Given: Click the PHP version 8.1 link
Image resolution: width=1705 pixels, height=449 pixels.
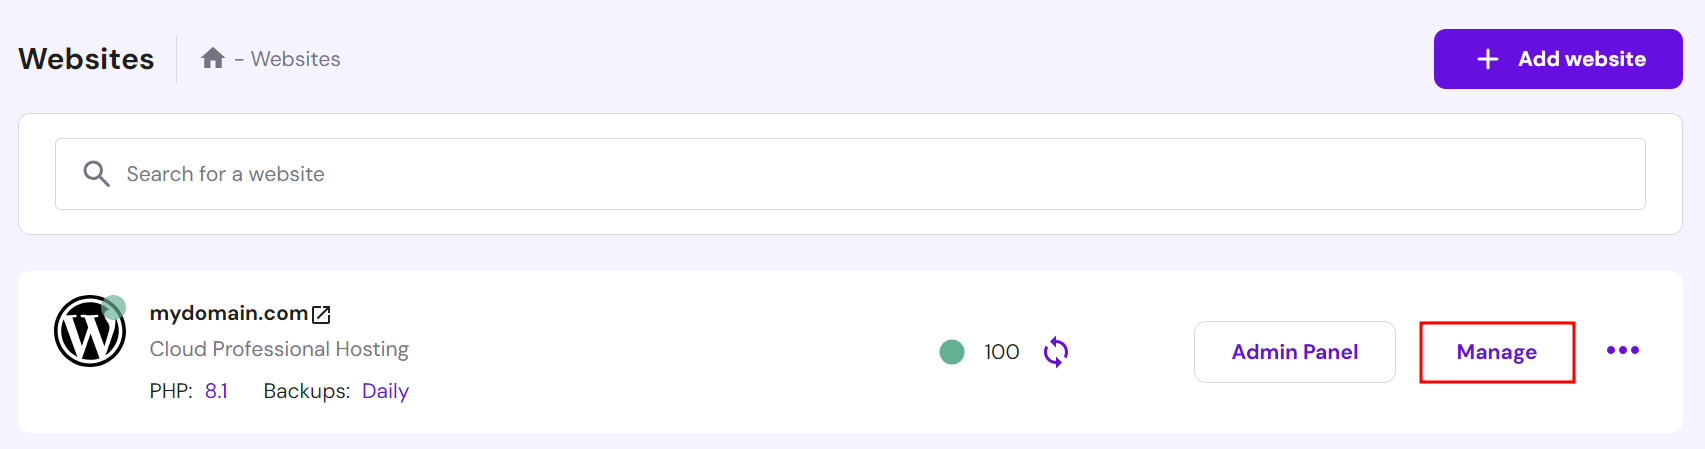Looking at the screenshot, I should (x=216, y=391).
